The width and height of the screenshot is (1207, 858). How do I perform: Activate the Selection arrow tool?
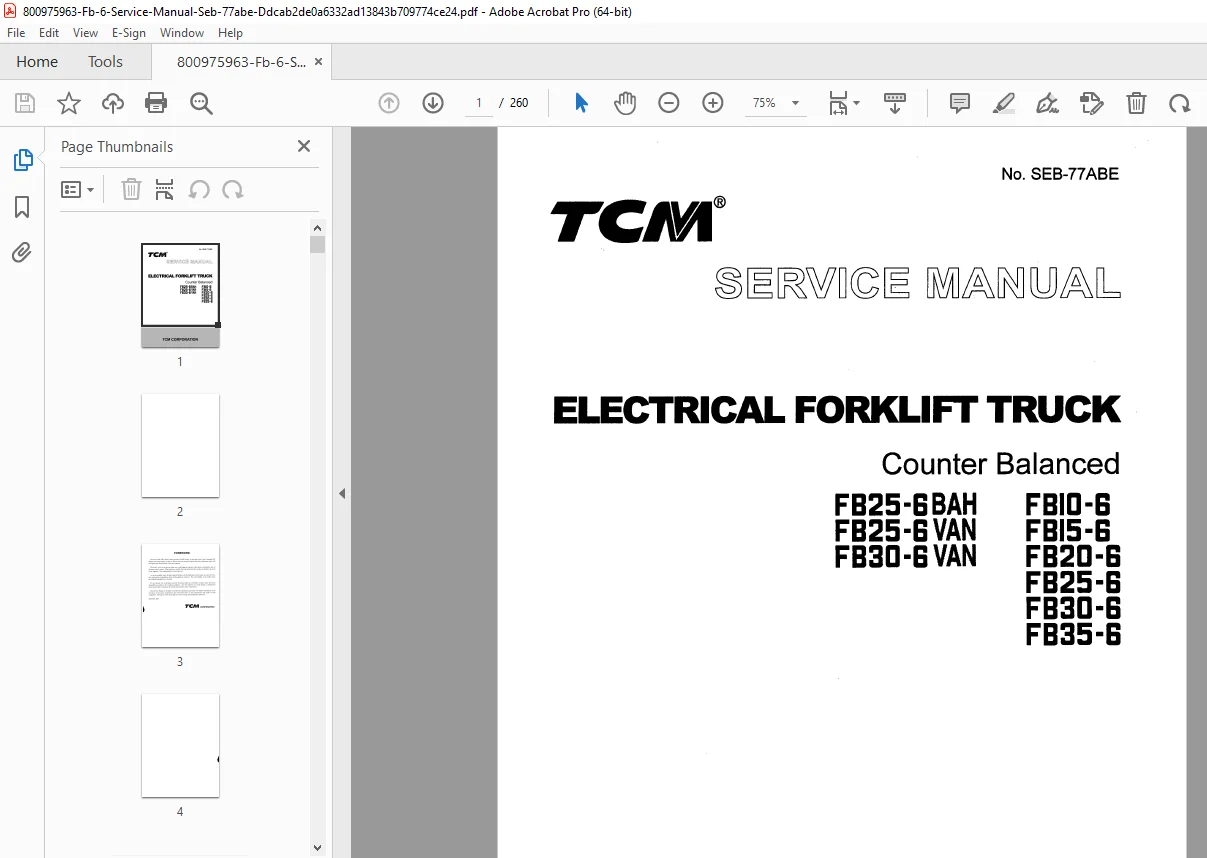[x=581, y=103]
